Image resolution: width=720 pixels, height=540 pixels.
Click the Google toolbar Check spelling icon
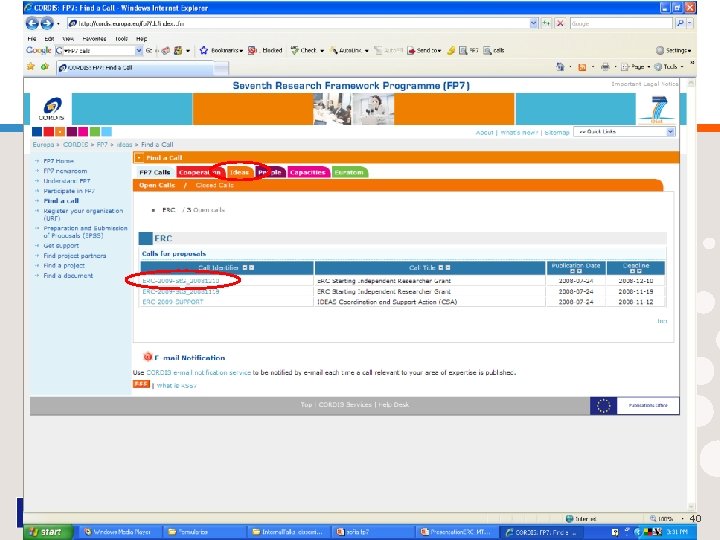tap(294, 51)
